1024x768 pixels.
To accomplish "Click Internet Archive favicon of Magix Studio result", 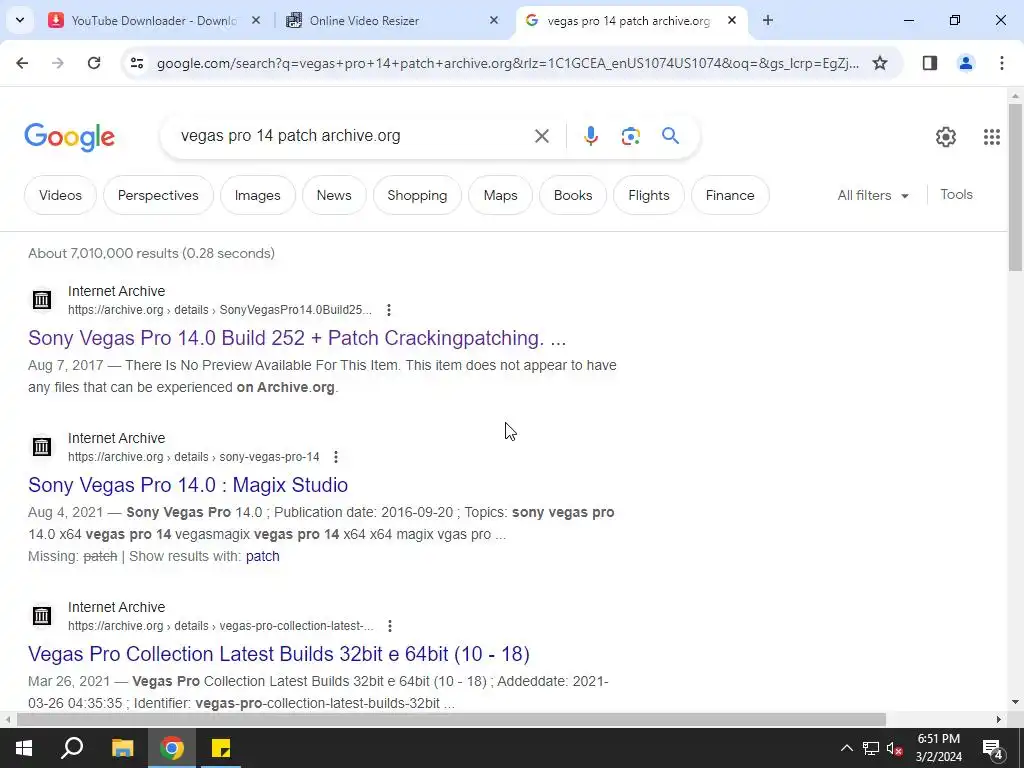I will pyautogui.click(x=42, y=447).
